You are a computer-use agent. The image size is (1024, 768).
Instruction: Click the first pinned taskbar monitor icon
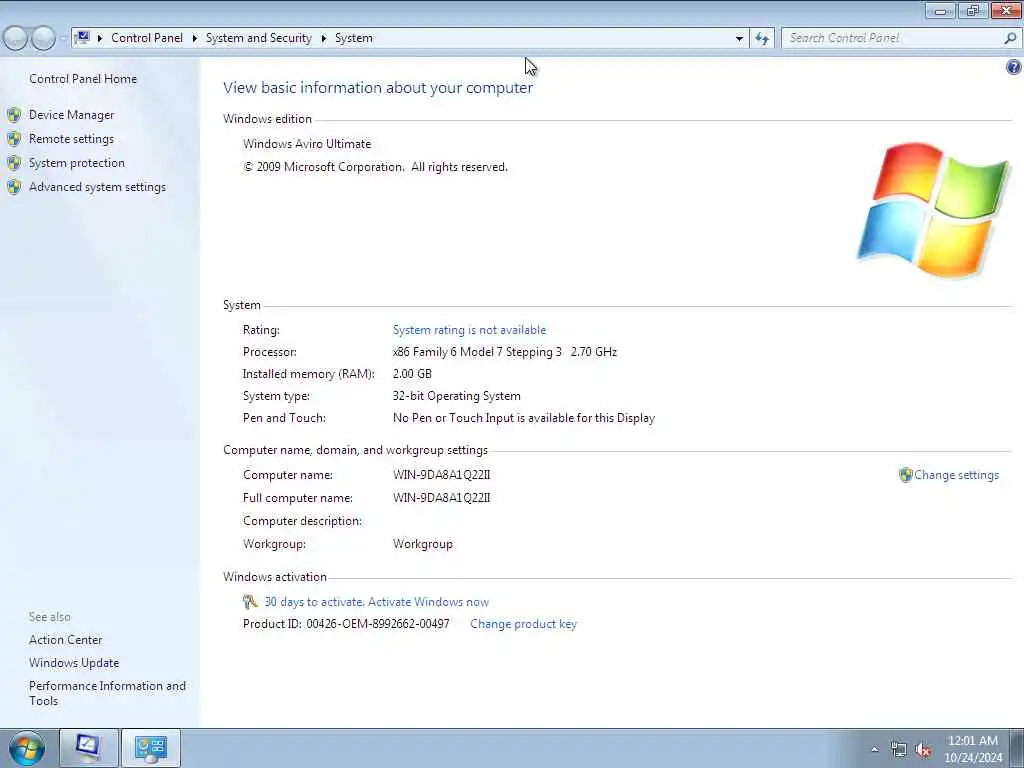pyautogui.click(x=88, y=748)
